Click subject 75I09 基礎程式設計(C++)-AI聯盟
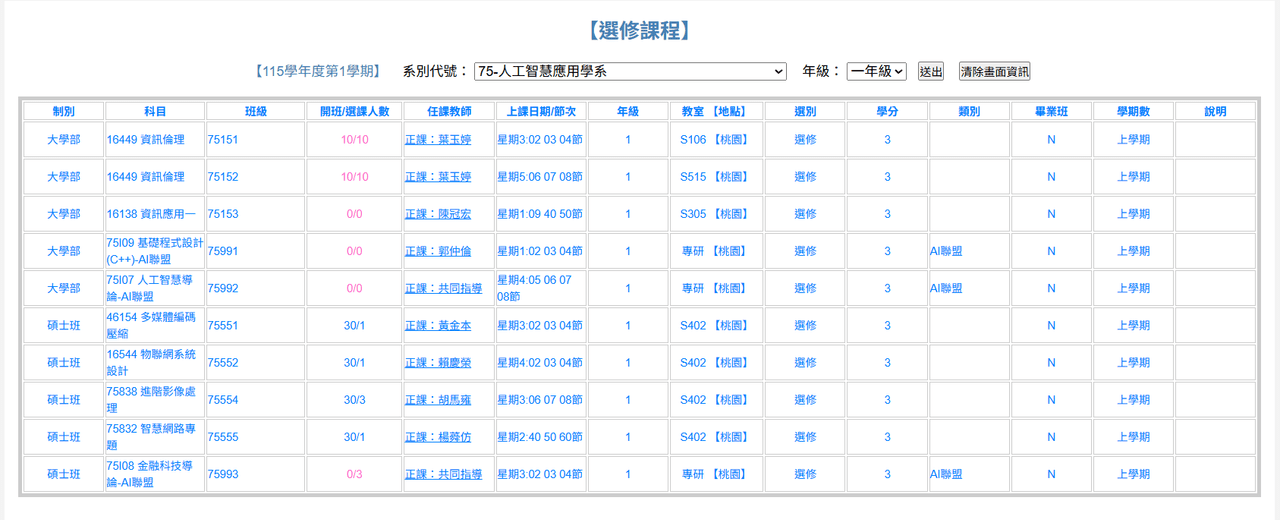 pyautogui.click(x=155, y=251)
